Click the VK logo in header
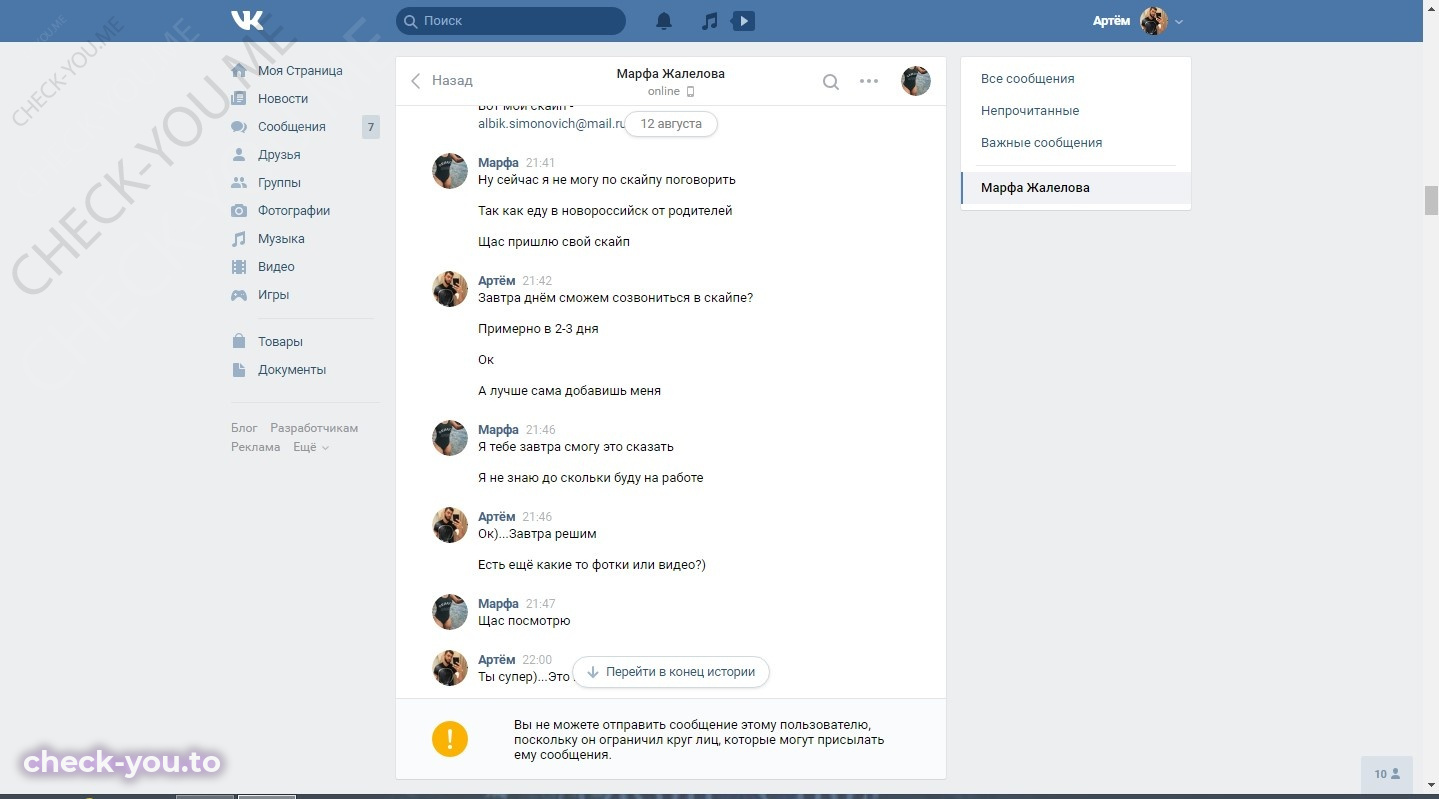The height and width of the screenshot is (799, 1439). pos(247,20)
